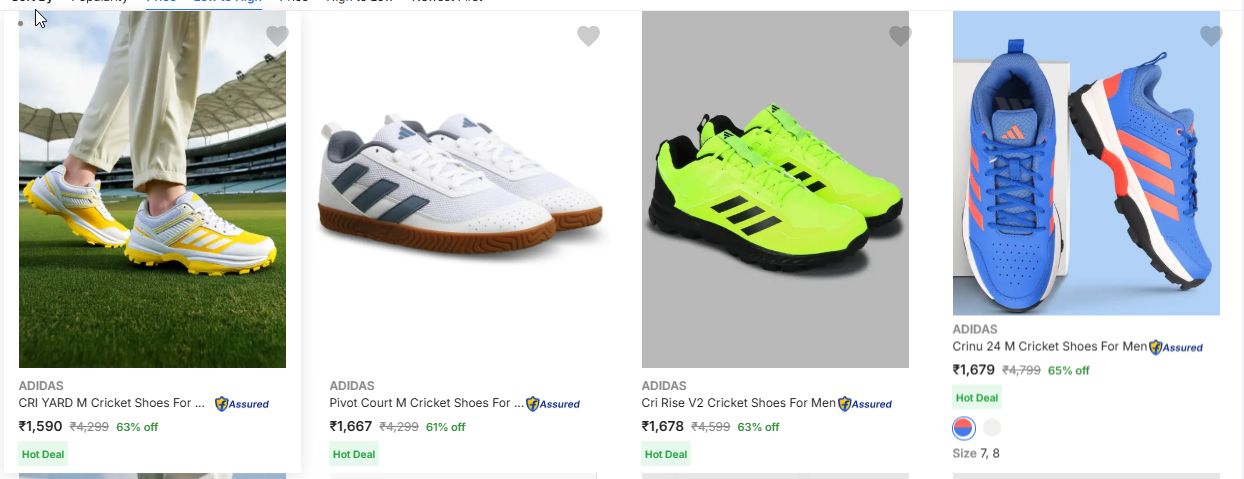Select the blue-red color swatch for Crinu 24
This screenshot has height=479, width=1244.
(x=963, y=428)
